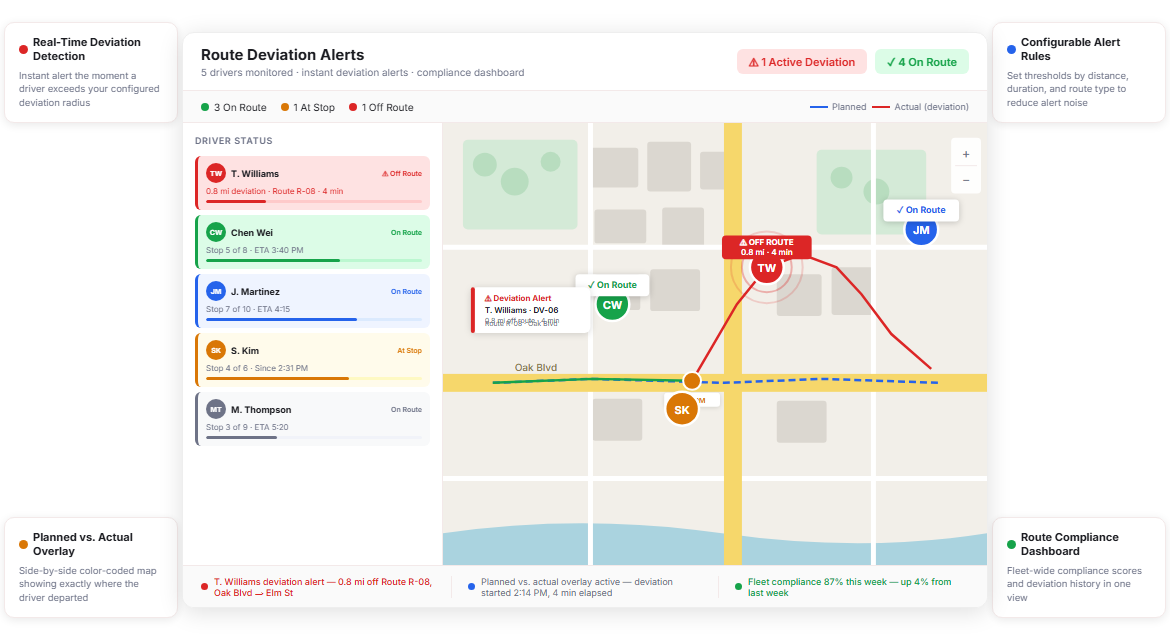
Task: Open the Planned vs. Actual Overlay card
Action: [x=91, y=567]
